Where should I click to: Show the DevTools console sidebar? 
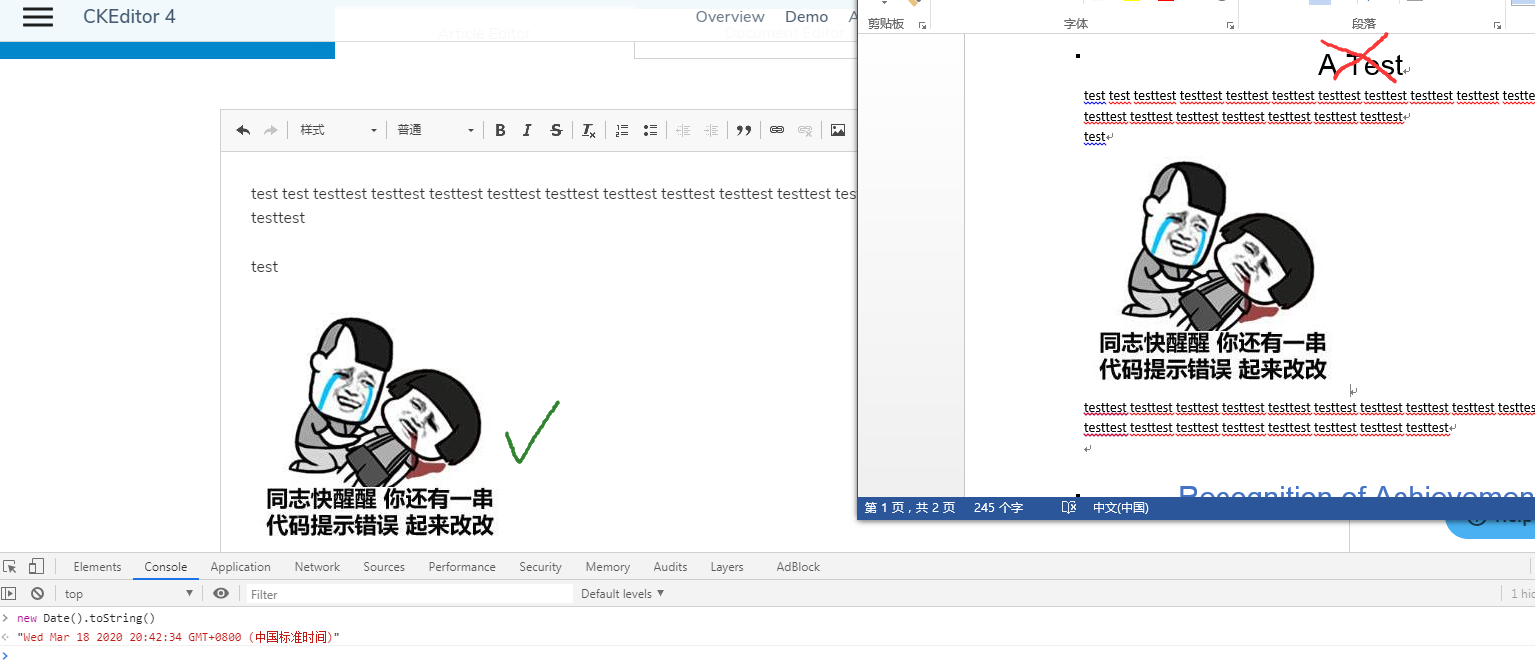click(x=9, y=593)
